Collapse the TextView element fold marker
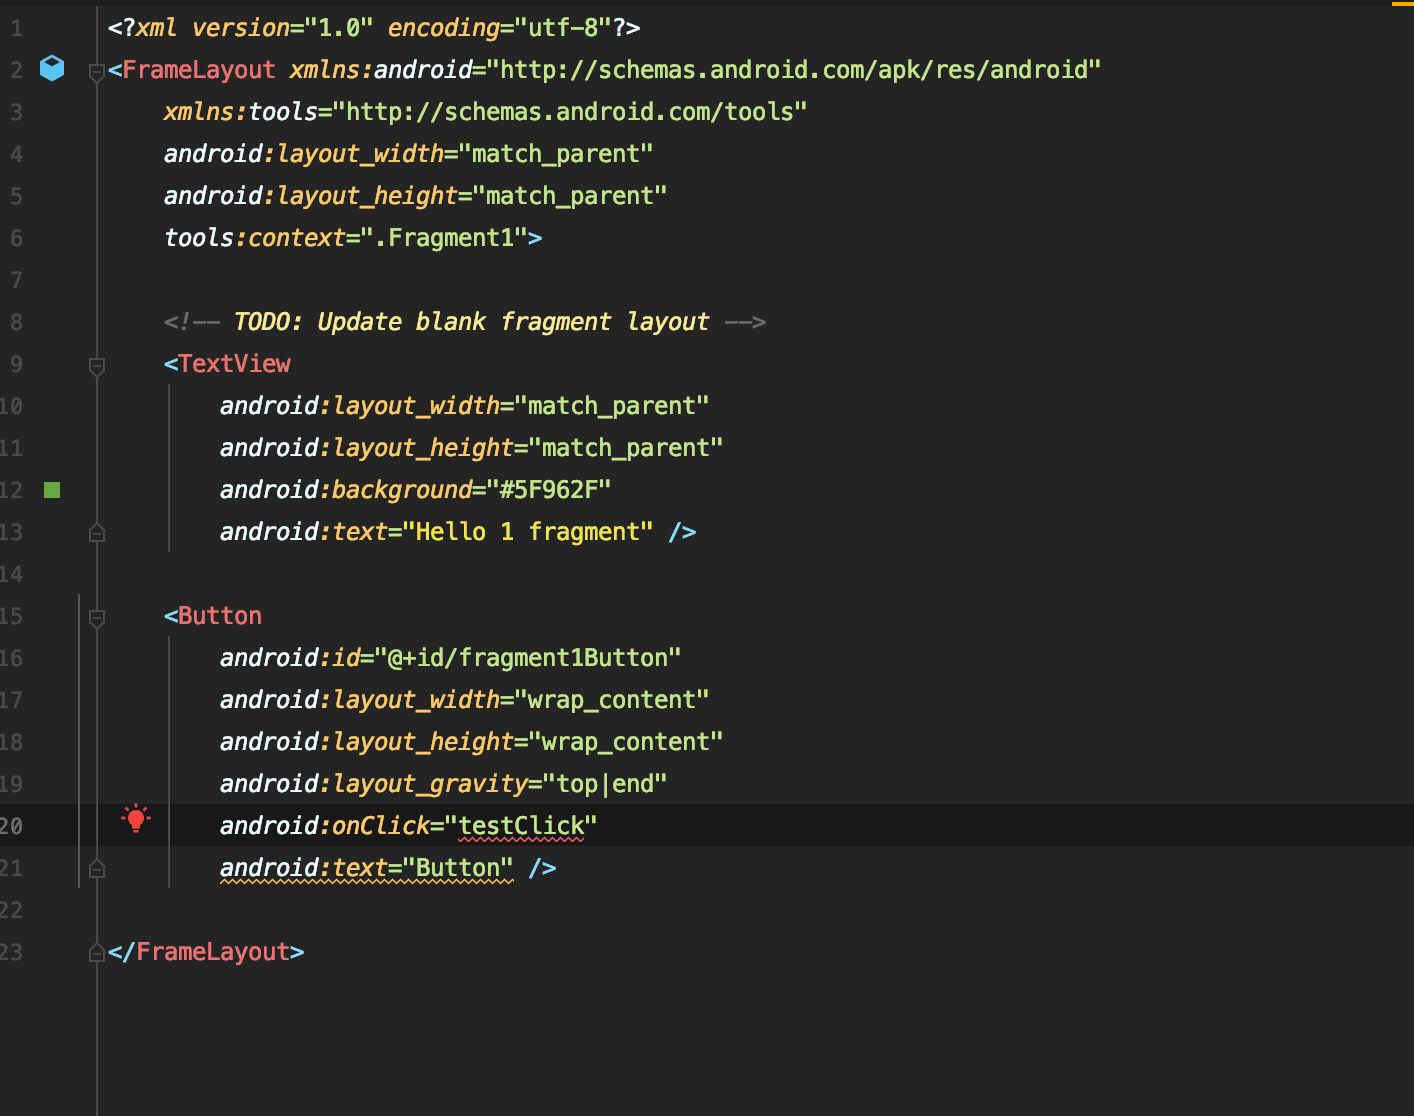This screenshot has height=1116, width=1414. (97, 366)
